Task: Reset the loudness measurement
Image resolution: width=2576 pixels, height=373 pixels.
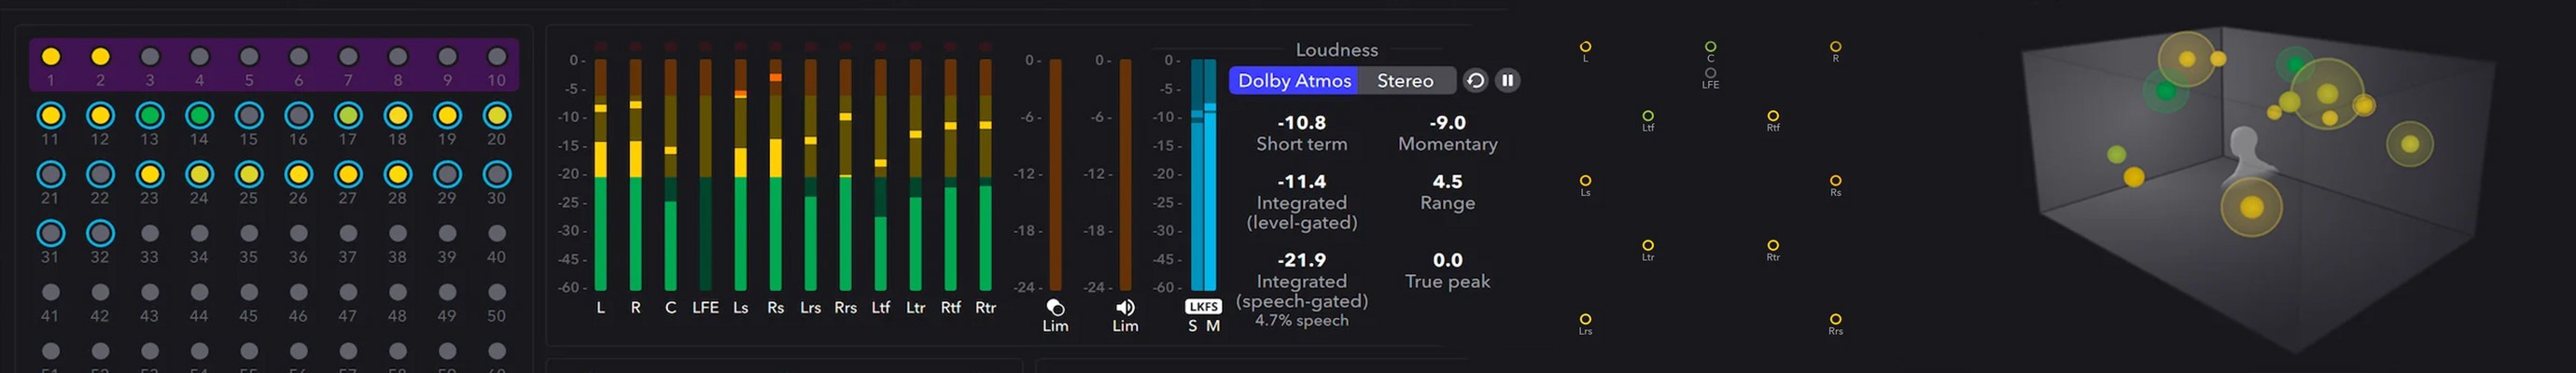Action: coord(1475,81)
